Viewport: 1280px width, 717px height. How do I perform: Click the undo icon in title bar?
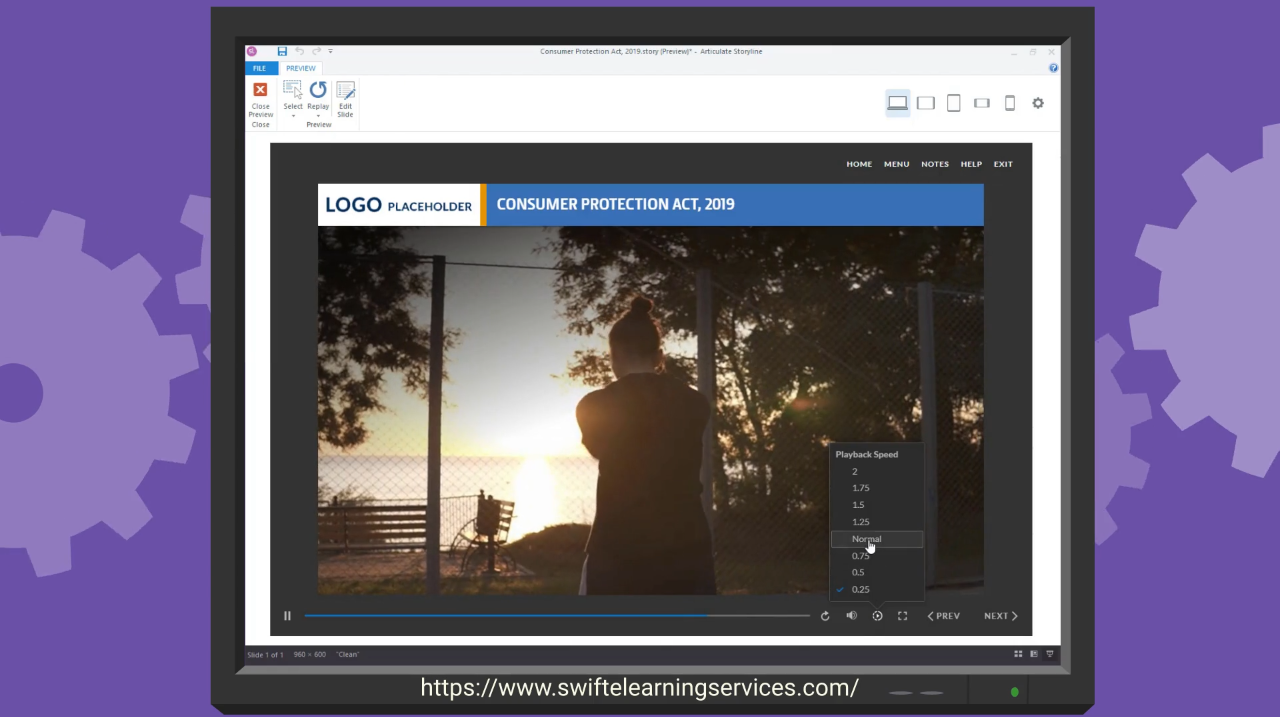(299, 51)
